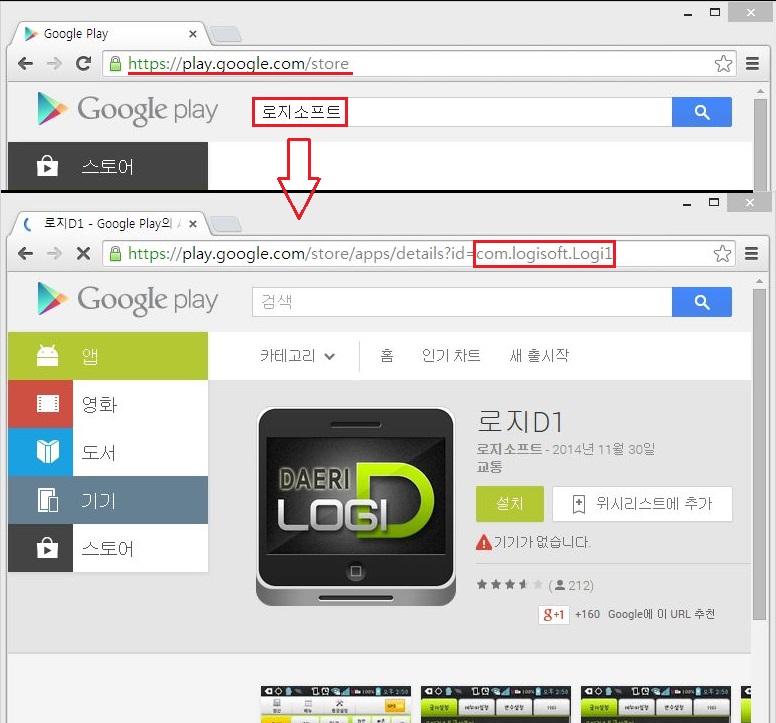Click back arrow in top browser window
The image size is (776, 723).
click(25, 63)
